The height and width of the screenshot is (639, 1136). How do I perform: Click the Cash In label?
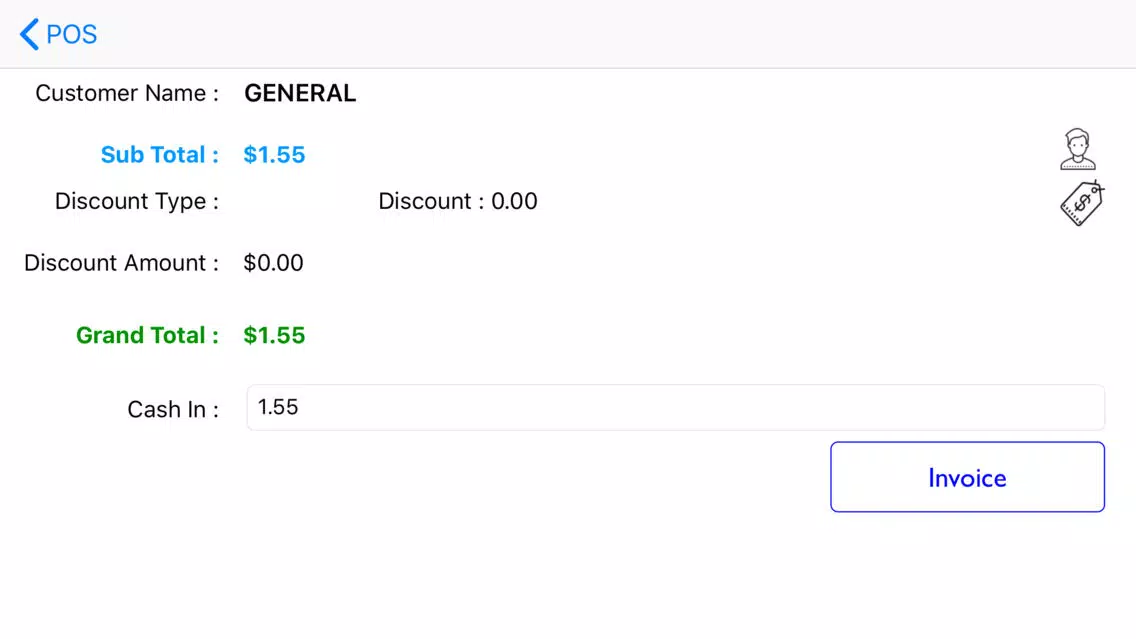point(172,409)
